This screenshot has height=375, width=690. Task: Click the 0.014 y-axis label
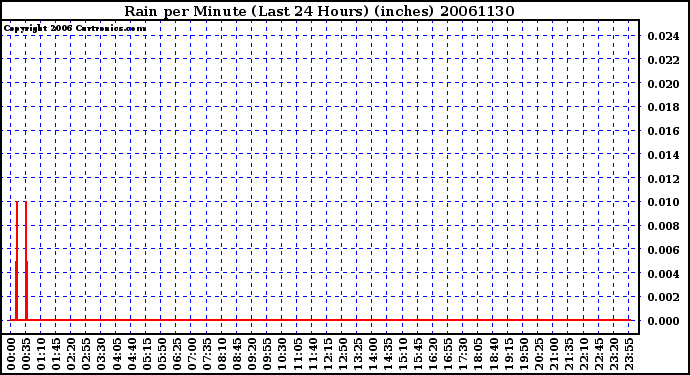point(663,155)
